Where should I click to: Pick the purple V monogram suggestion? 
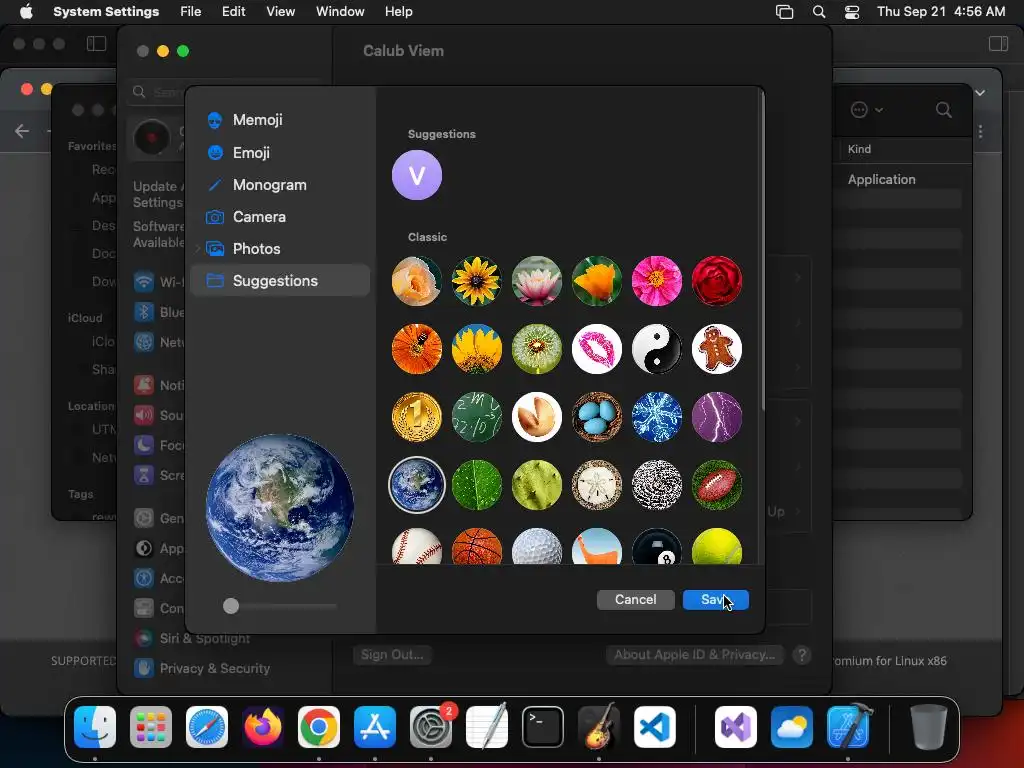pyautogui.click(x=417, y=175)
